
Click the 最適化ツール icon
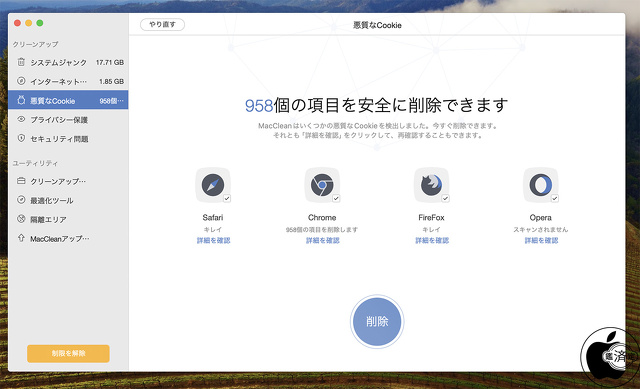21,200
